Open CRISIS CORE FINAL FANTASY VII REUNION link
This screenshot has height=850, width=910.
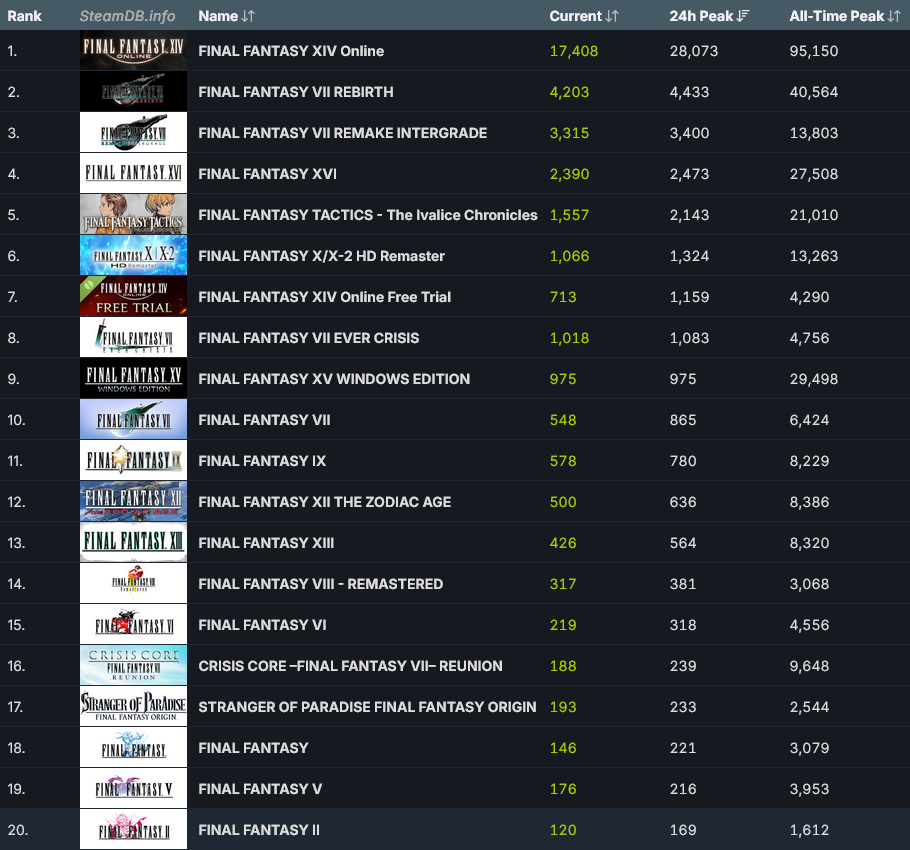(351, 666)
